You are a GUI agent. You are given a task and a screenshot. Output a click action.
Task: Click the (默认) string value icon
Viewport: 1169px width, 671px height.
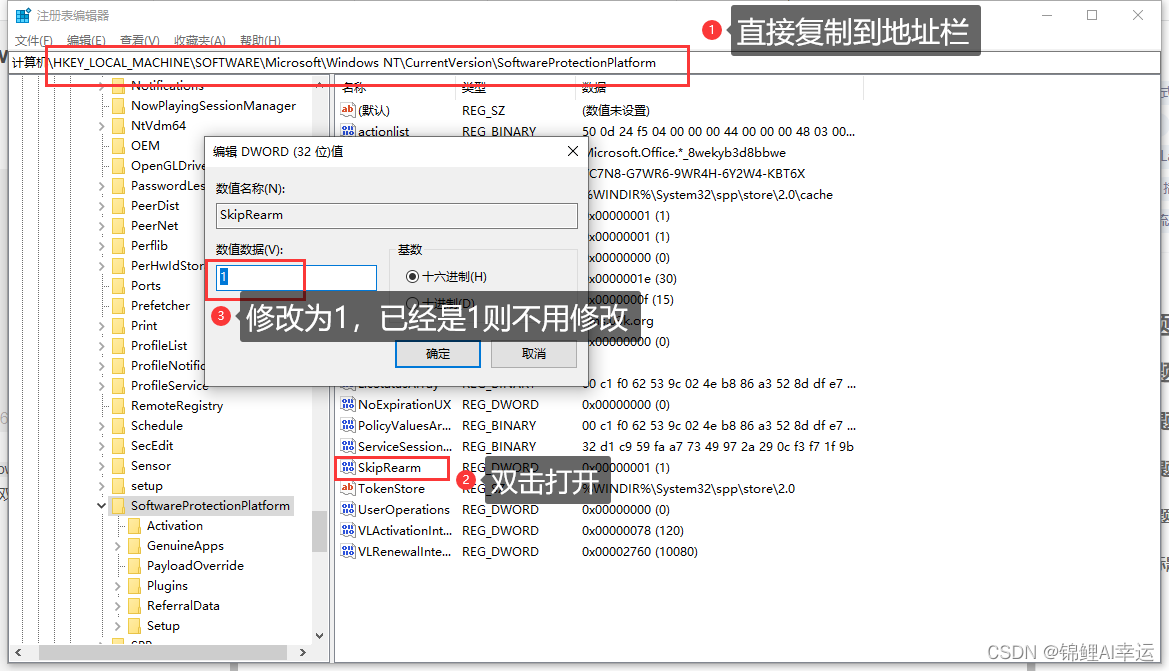click(347, 110)
